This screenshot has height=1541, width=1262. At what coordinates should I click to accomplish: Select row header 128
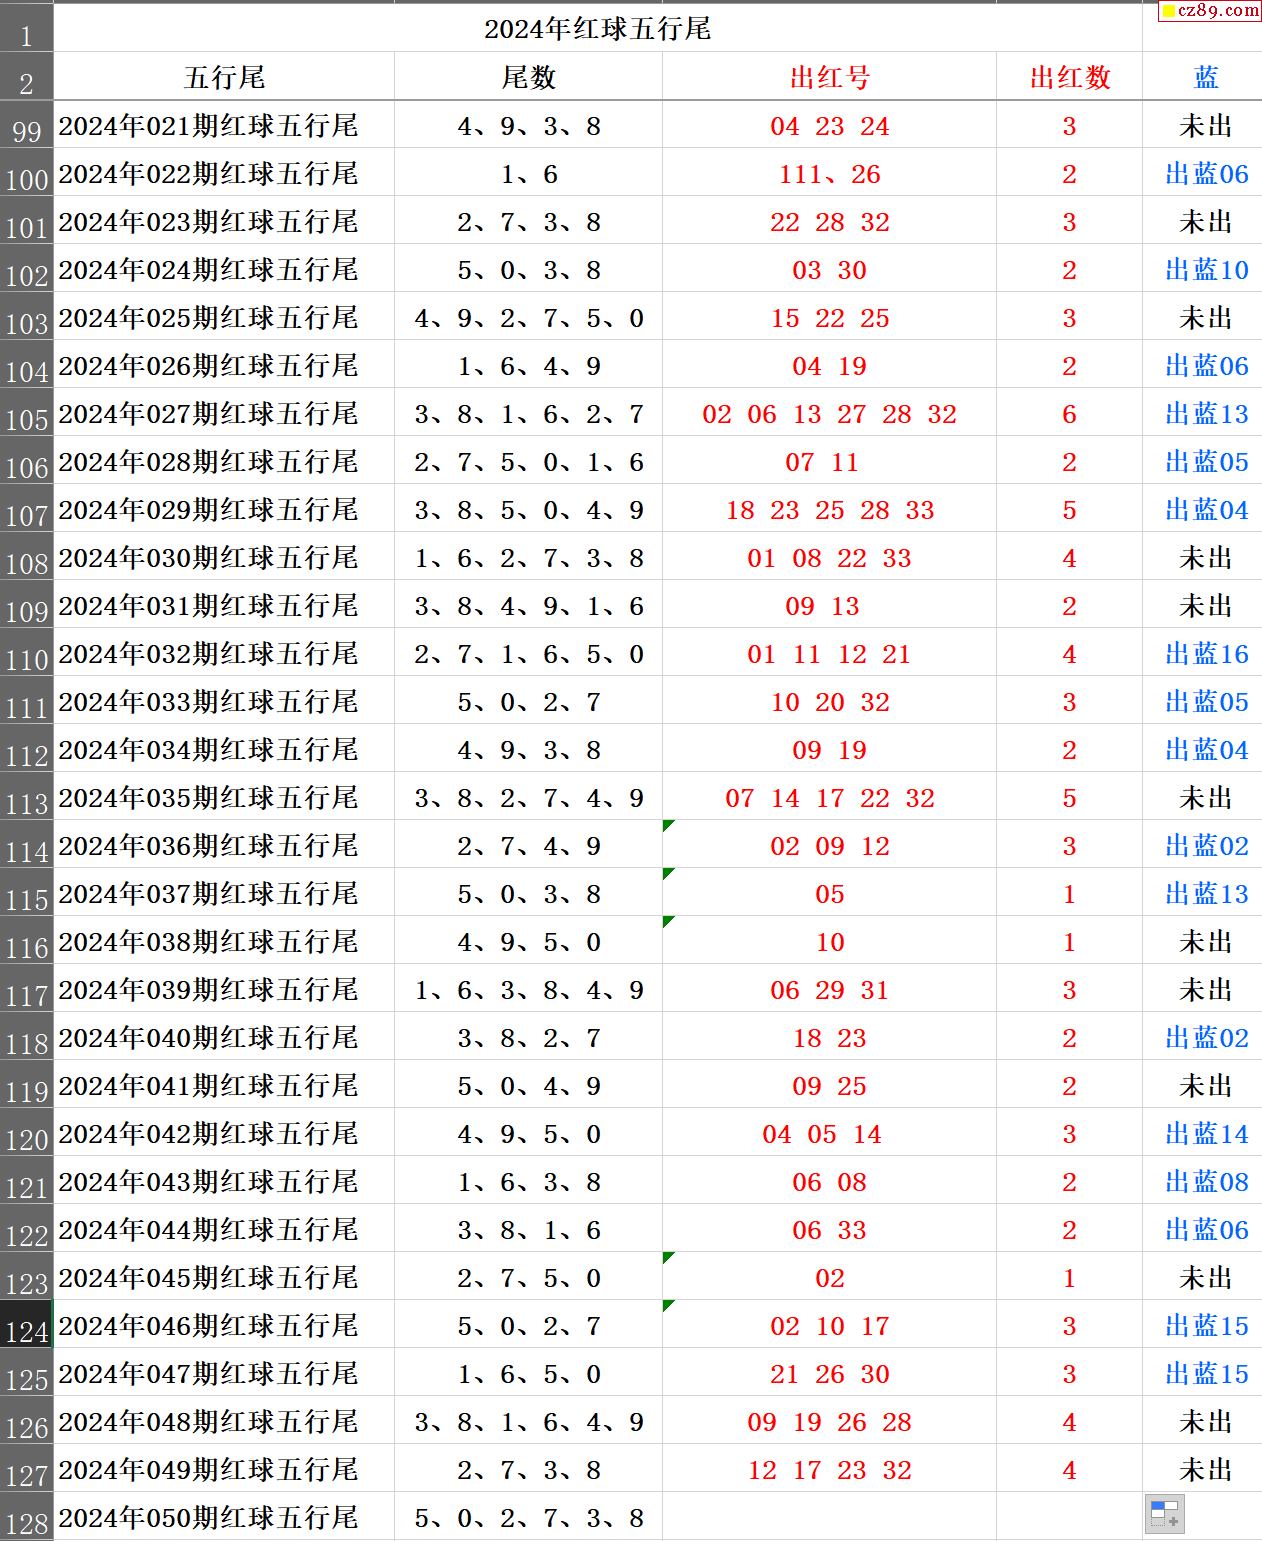tap(26, 1518)
